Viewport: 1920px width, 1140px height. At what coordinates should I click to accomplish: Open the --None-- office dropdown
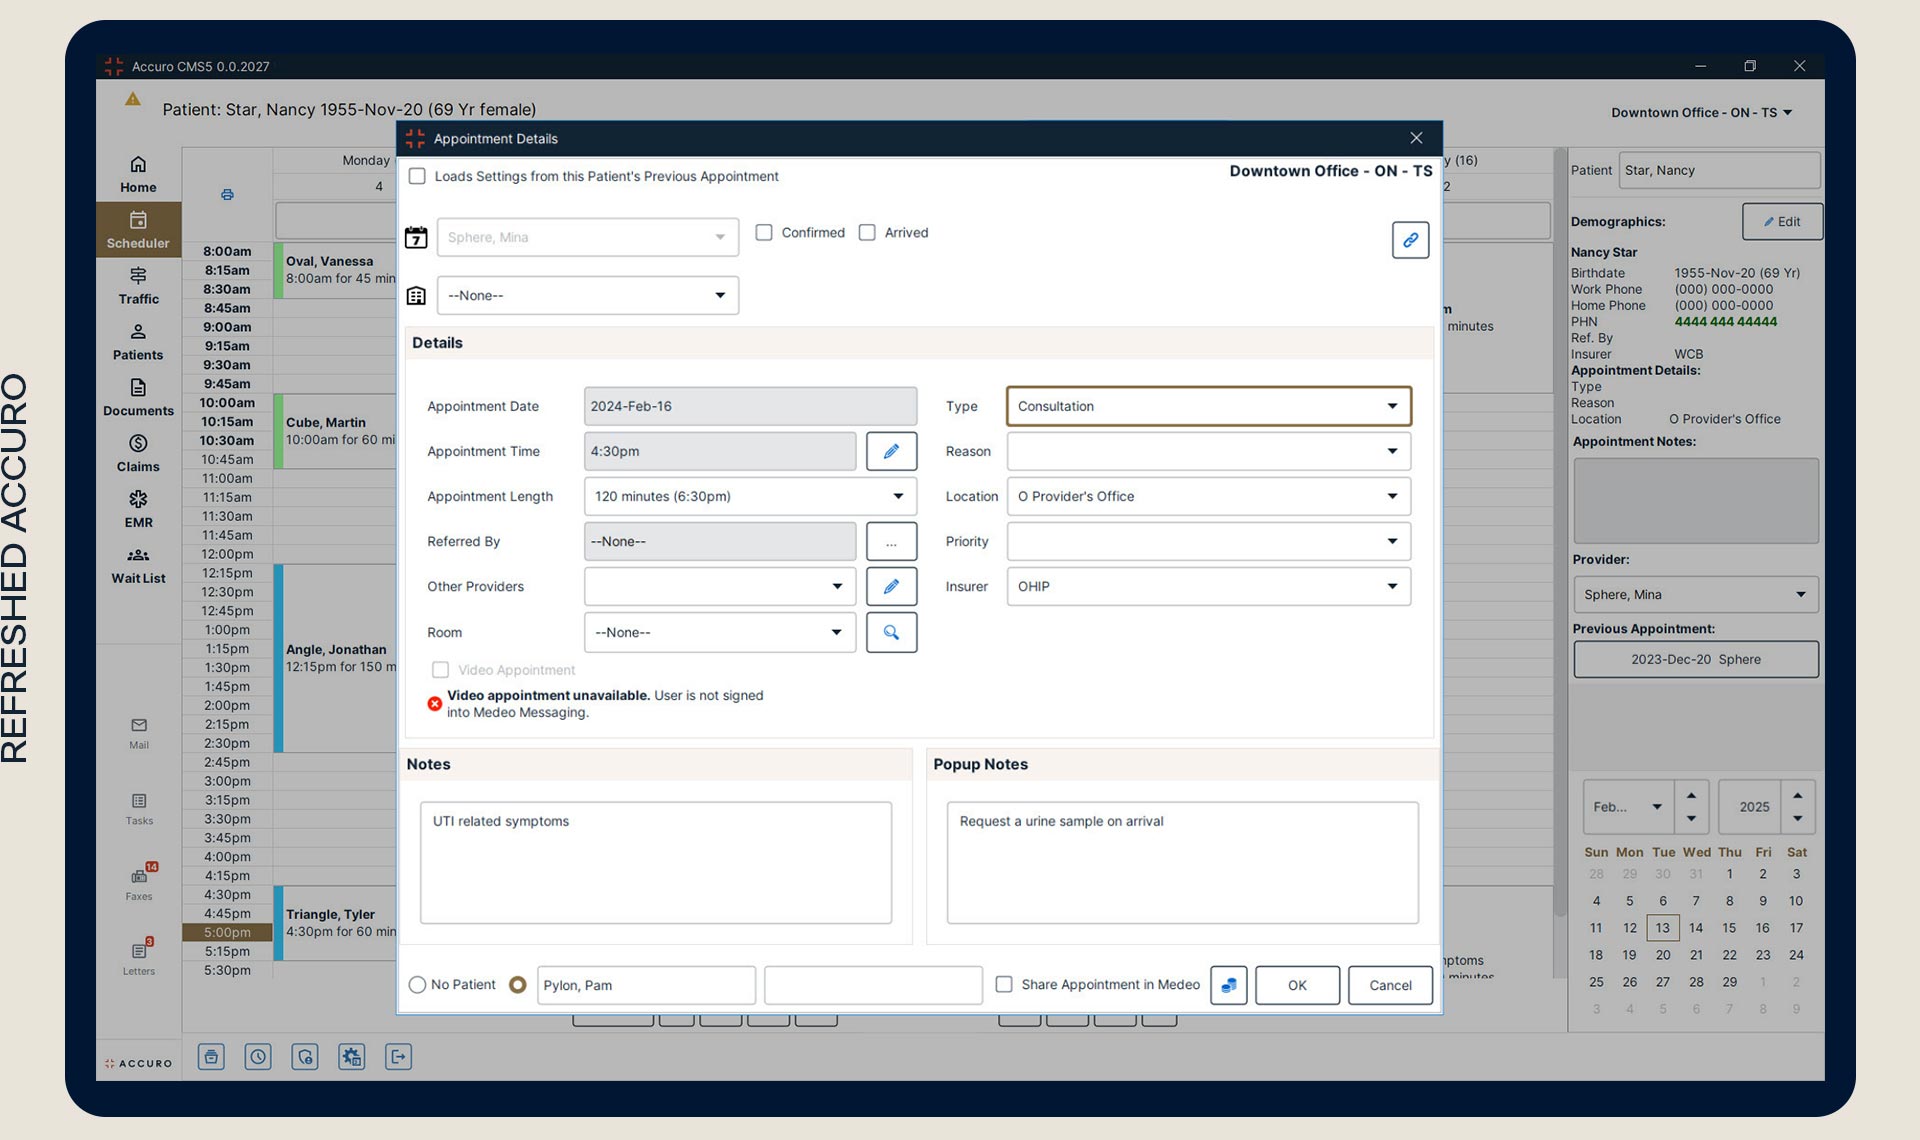click(588, 295)
